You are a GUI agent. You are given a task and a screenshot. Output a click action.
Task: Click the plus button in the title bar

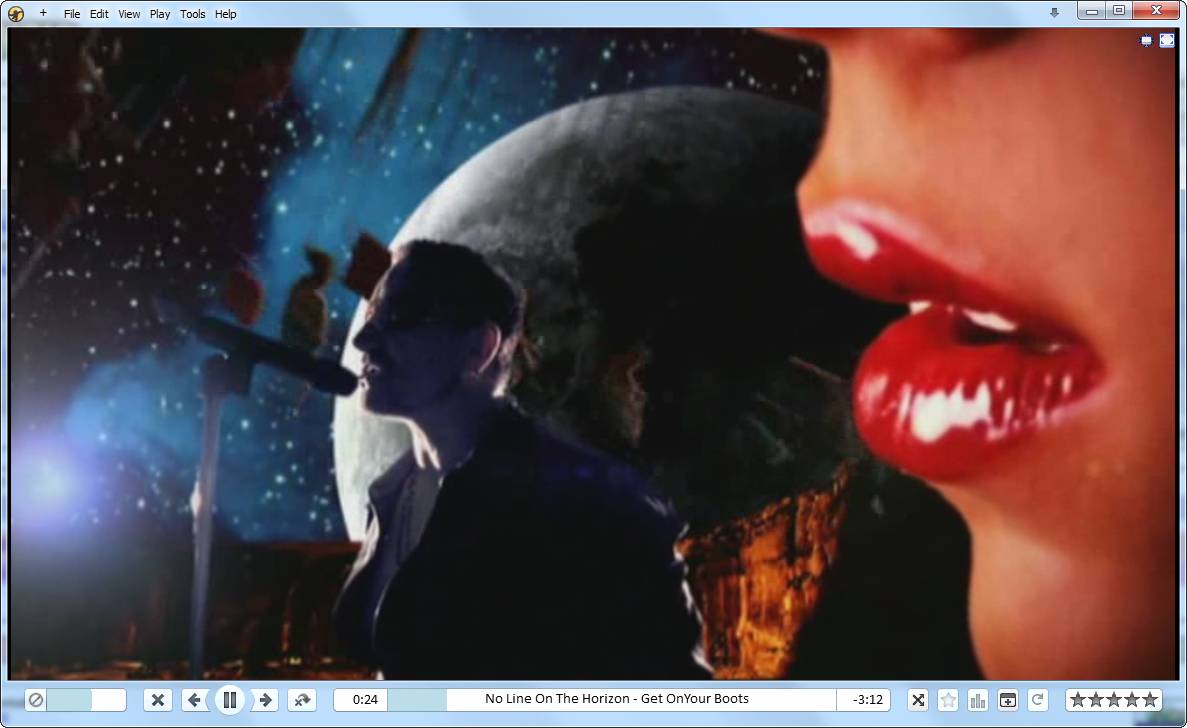pos(43,14)
